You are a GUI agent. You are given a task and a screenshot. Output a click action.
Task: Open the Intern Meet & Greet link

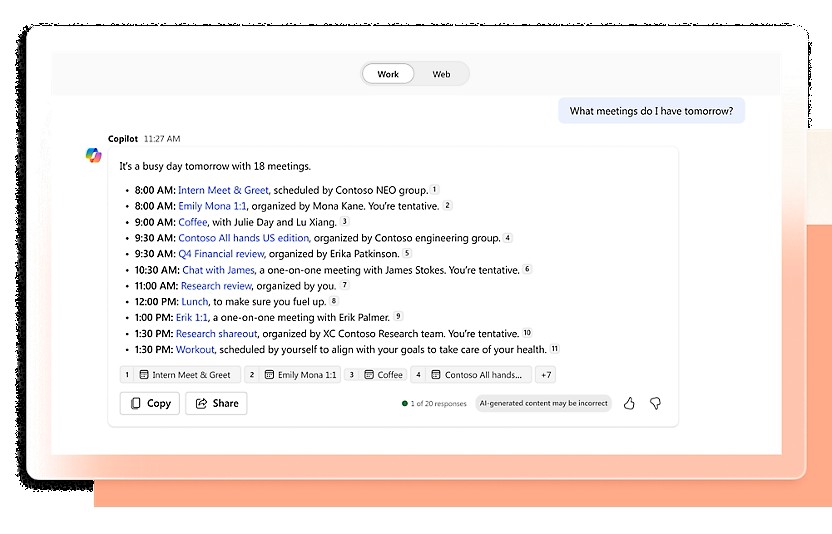(x=223, y=190)
